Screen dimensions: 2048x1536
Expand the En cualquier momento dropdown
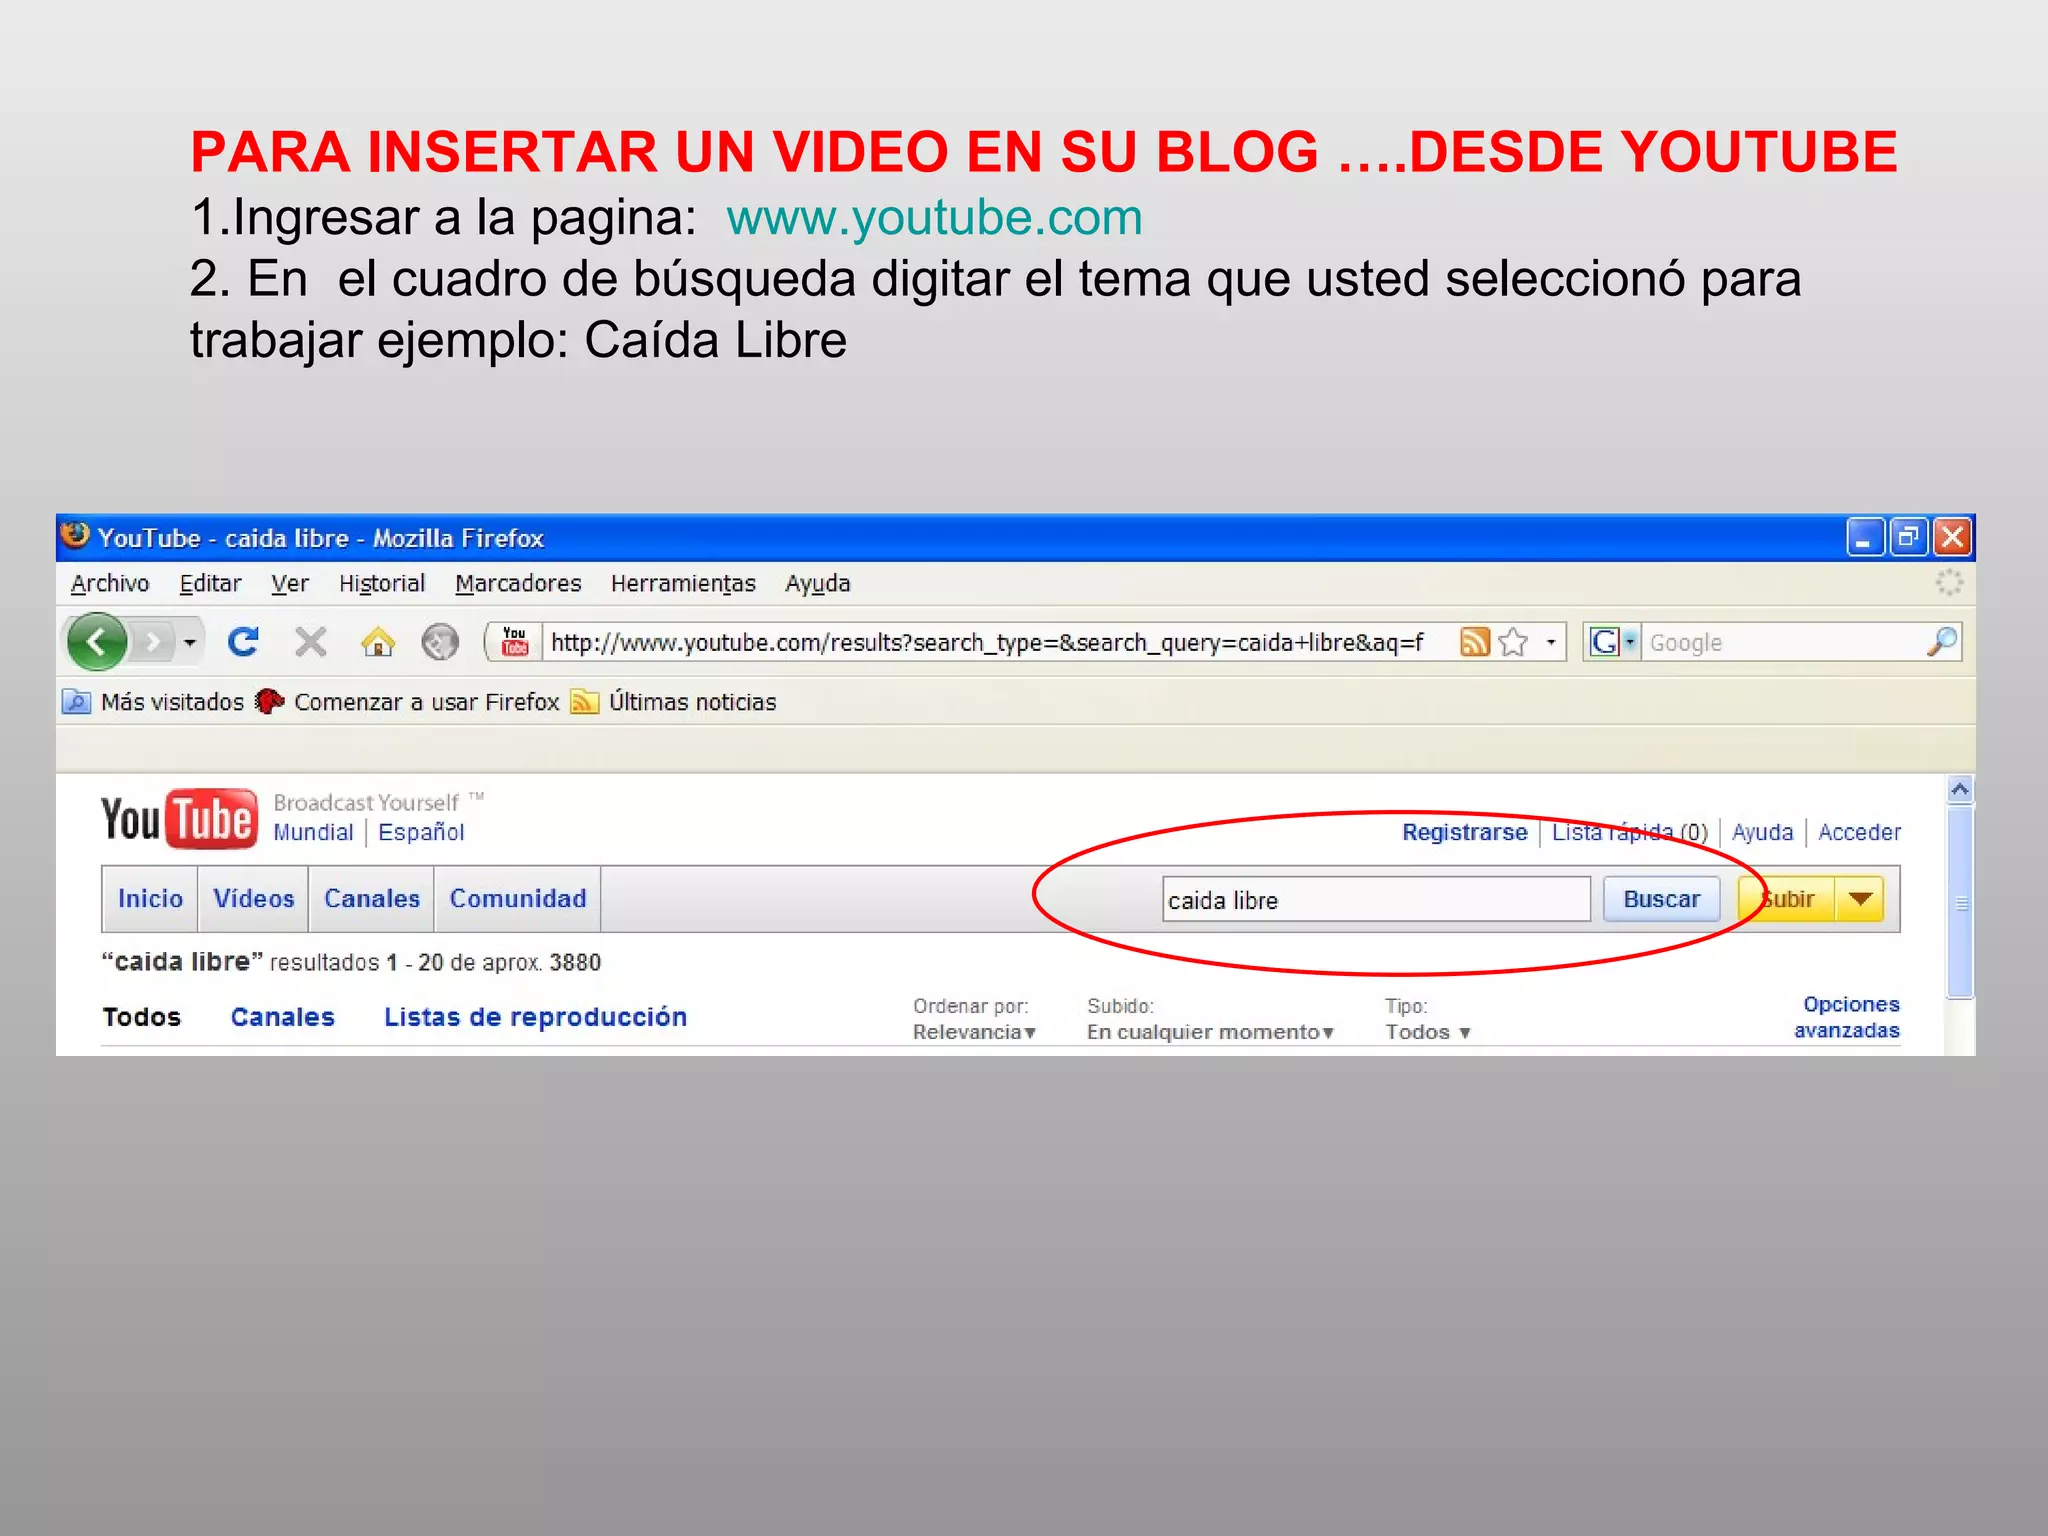point(1210,1032)
